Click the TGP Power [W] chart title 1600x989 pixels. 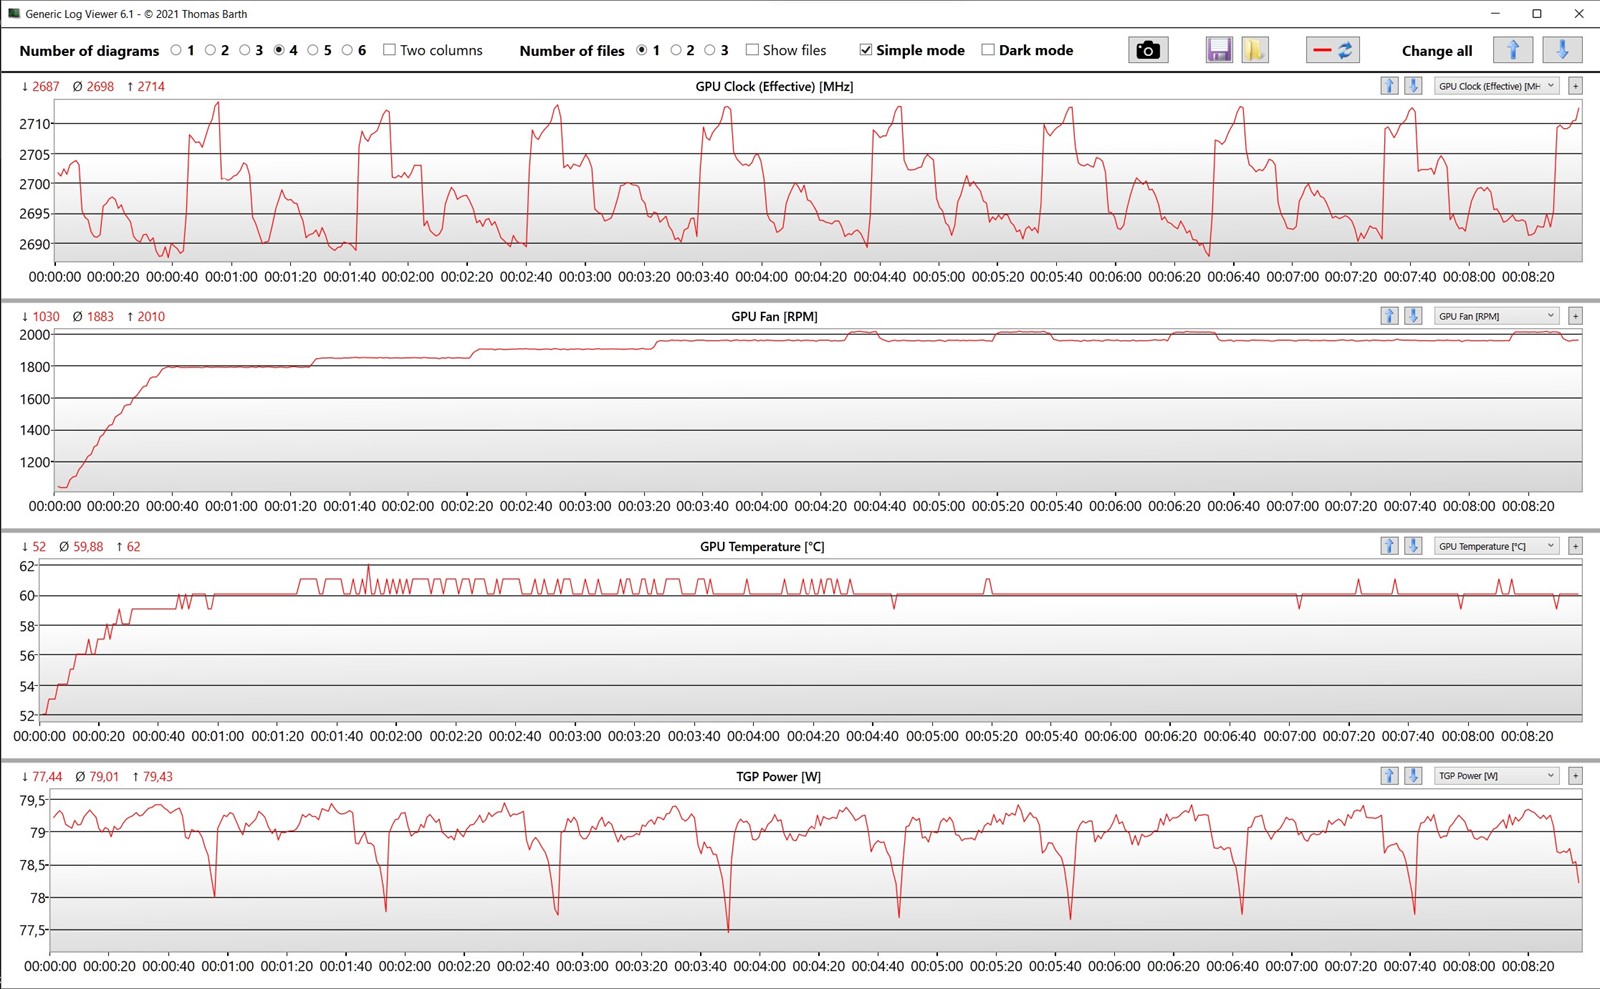tap(778, 776)
